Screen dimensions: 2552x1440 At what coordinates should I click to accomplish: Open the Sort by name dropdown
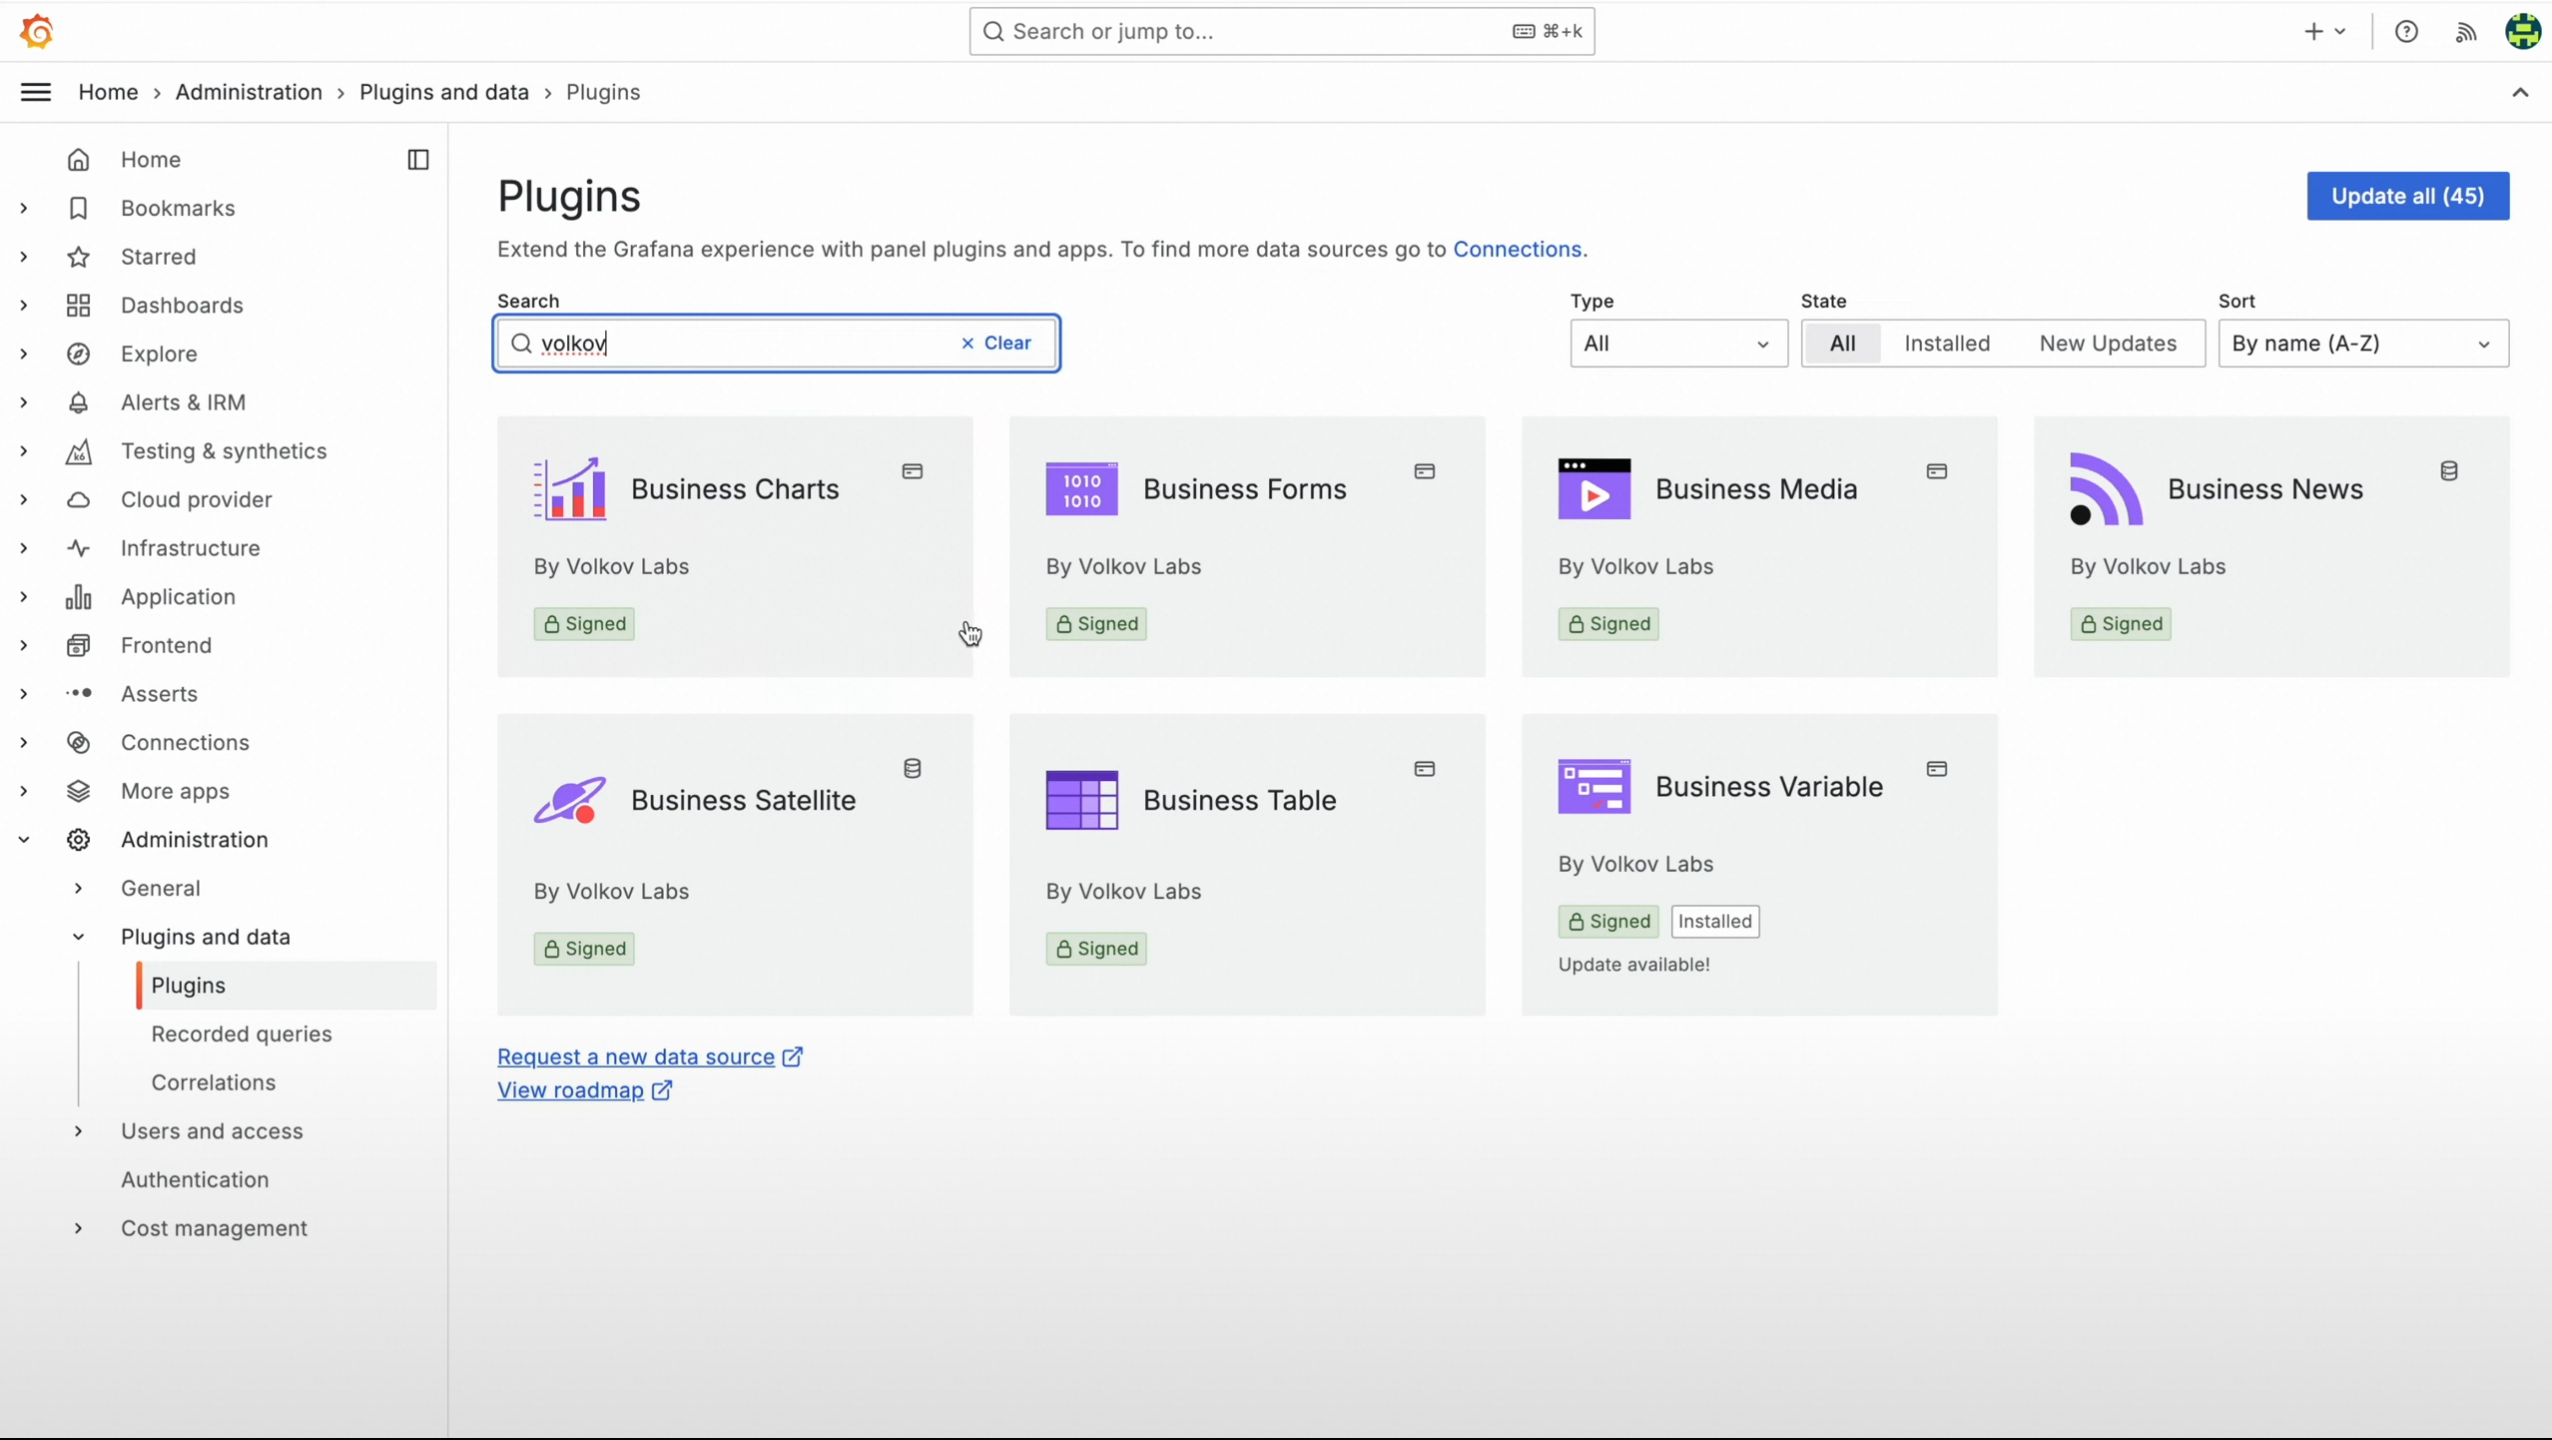click(x=2362, y=343)
